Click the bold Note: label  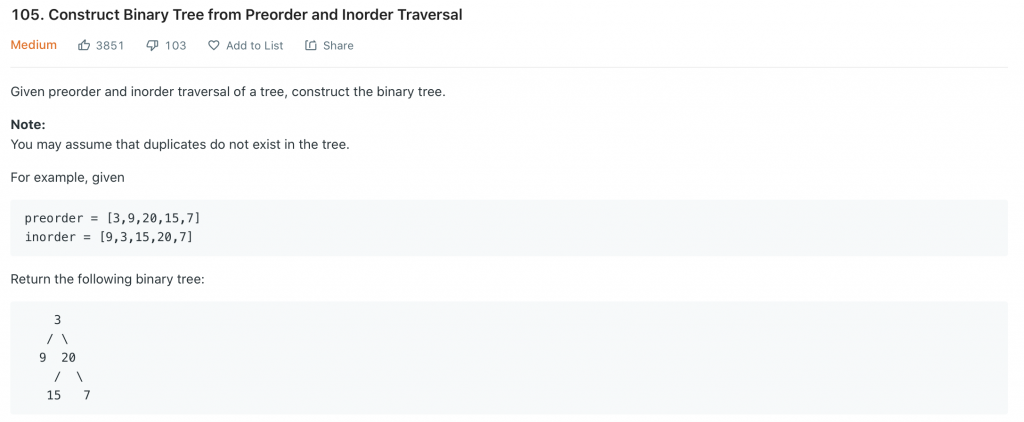pyautogui.click(x=28, y=125)
